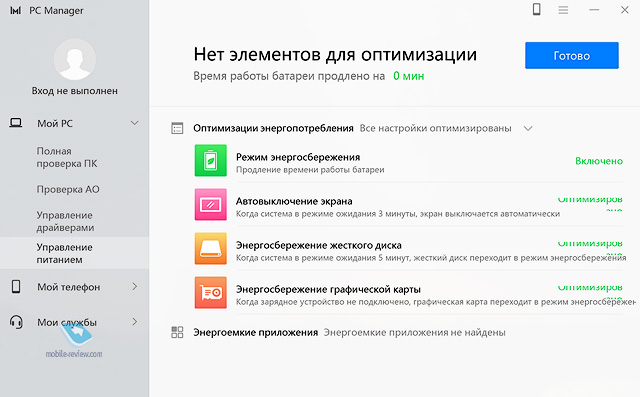This screenshot has height=397, width=640.
Task: Click the user avatar picture
Action: pos(75,60)
